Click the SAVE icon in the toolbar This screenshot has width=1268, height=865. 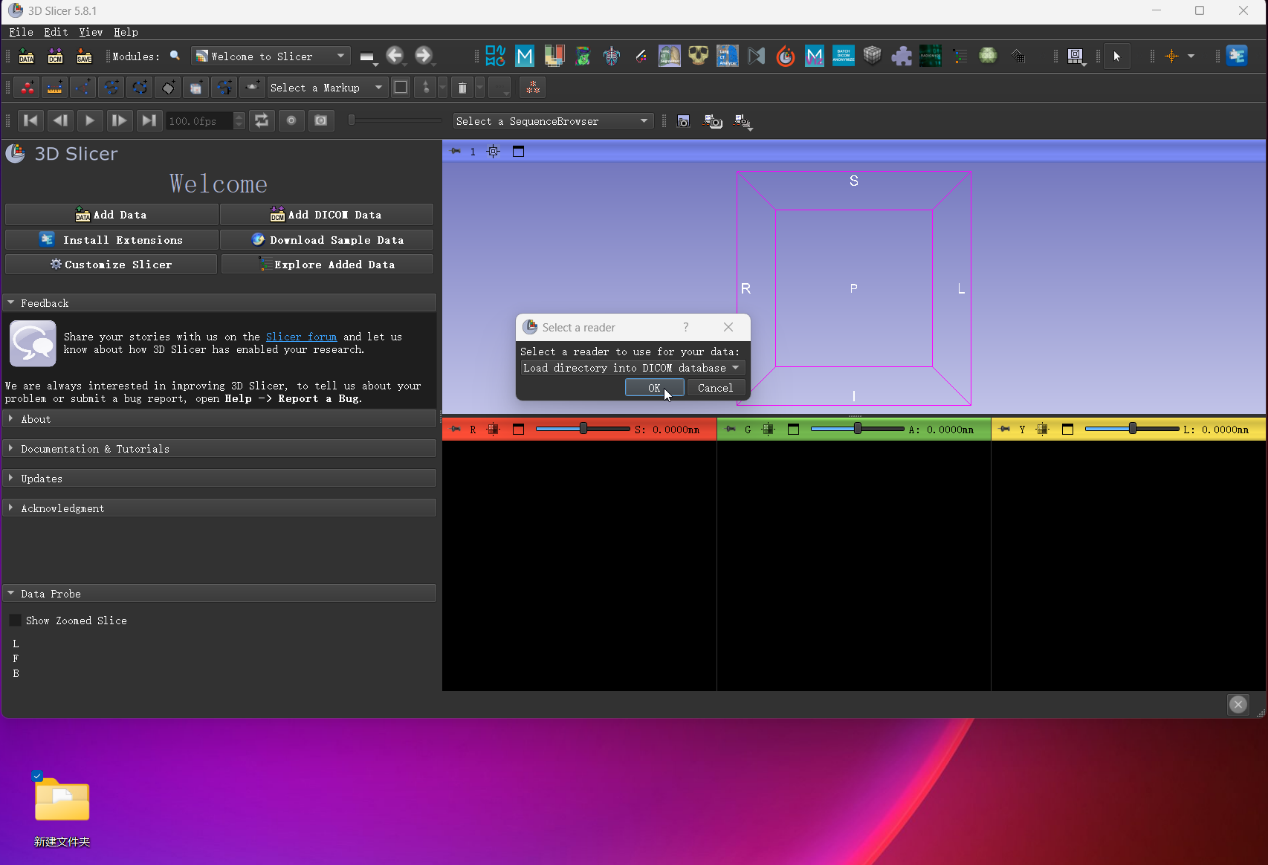(84, 57)
